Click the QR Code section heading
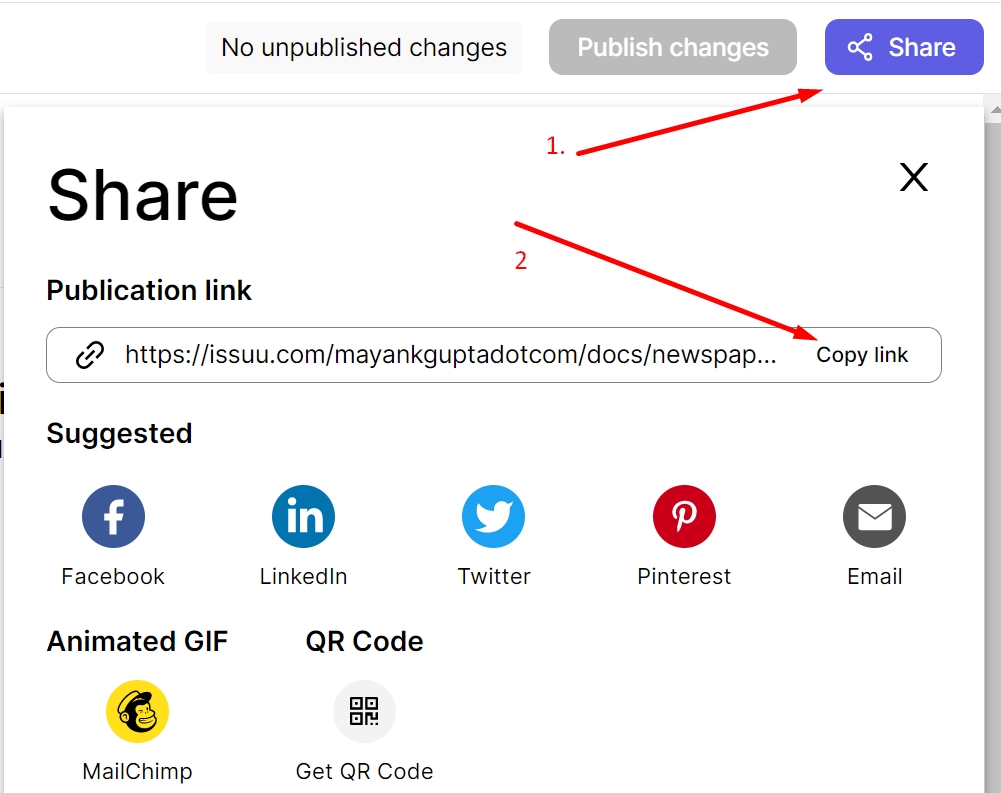The width and height of the screenshot is (1001, 793). 364,641
